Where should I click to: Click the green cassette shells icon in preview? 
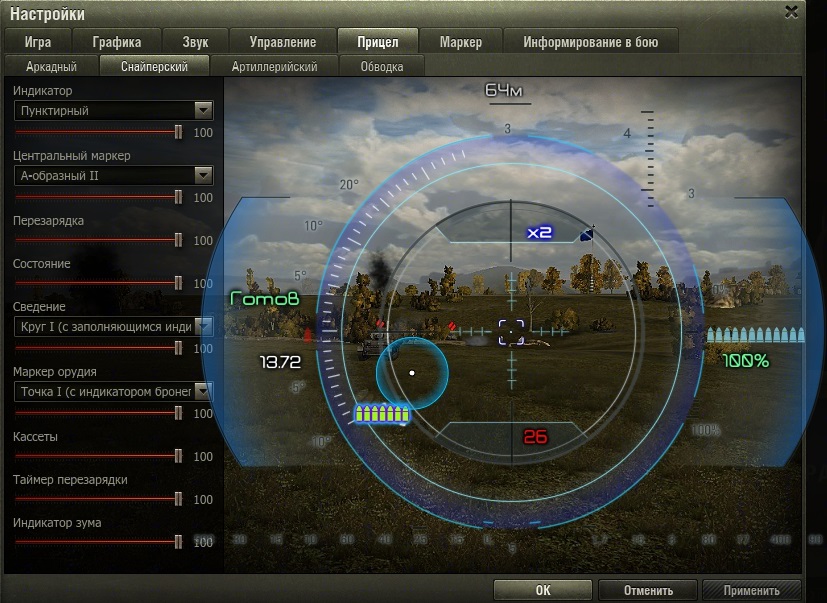pyautogui.click(x=382, y=414)
